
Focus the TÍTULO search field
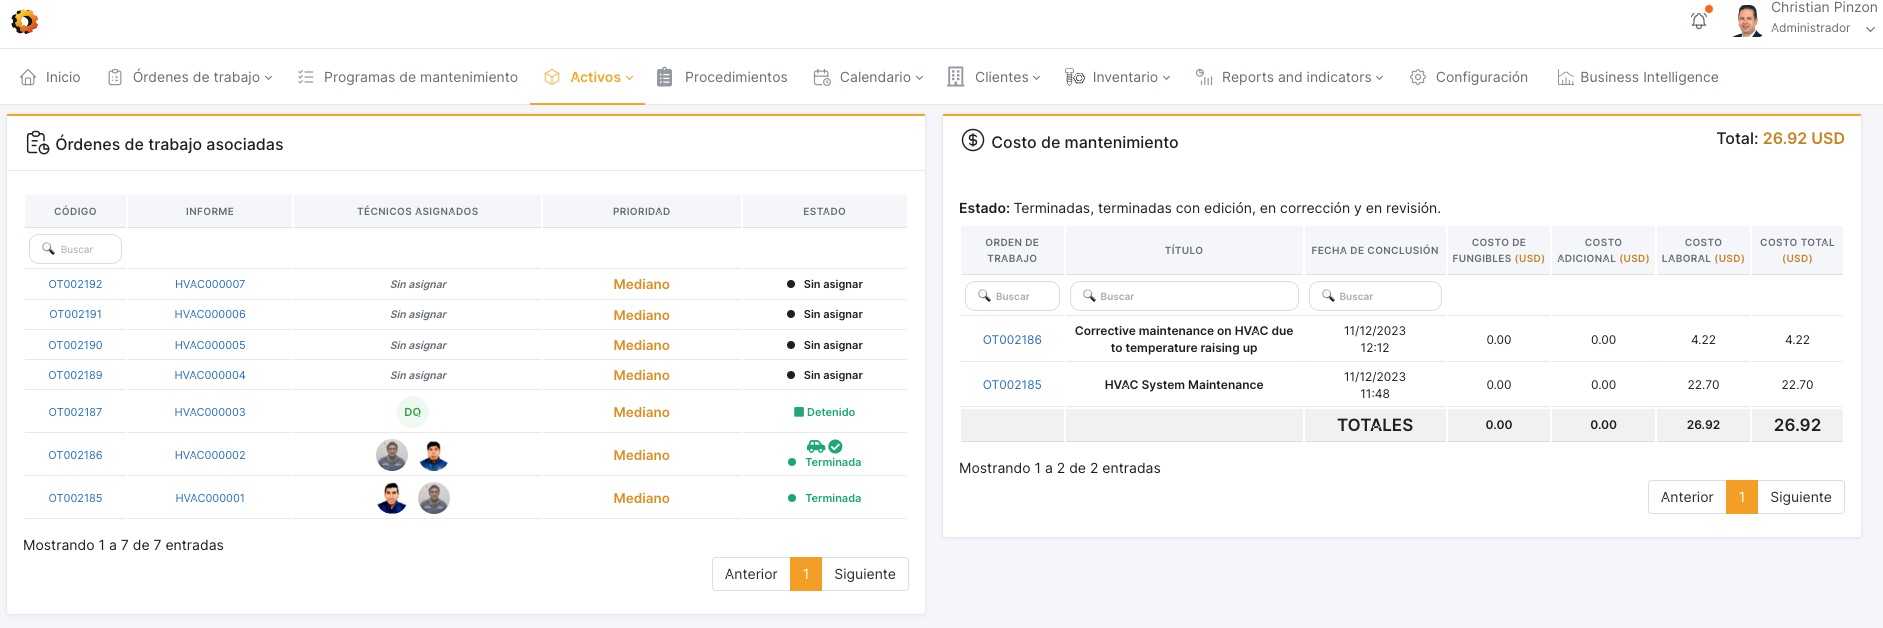point(1184,296)
